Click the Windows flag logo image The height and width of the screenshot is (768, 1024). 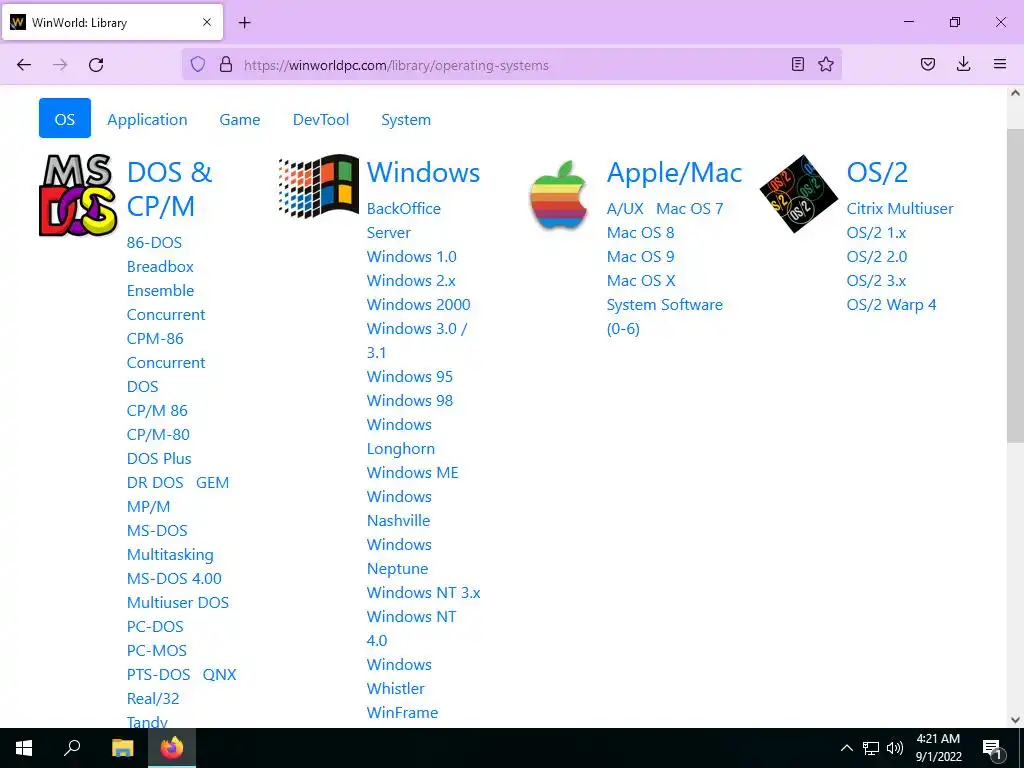click(318, 186)
